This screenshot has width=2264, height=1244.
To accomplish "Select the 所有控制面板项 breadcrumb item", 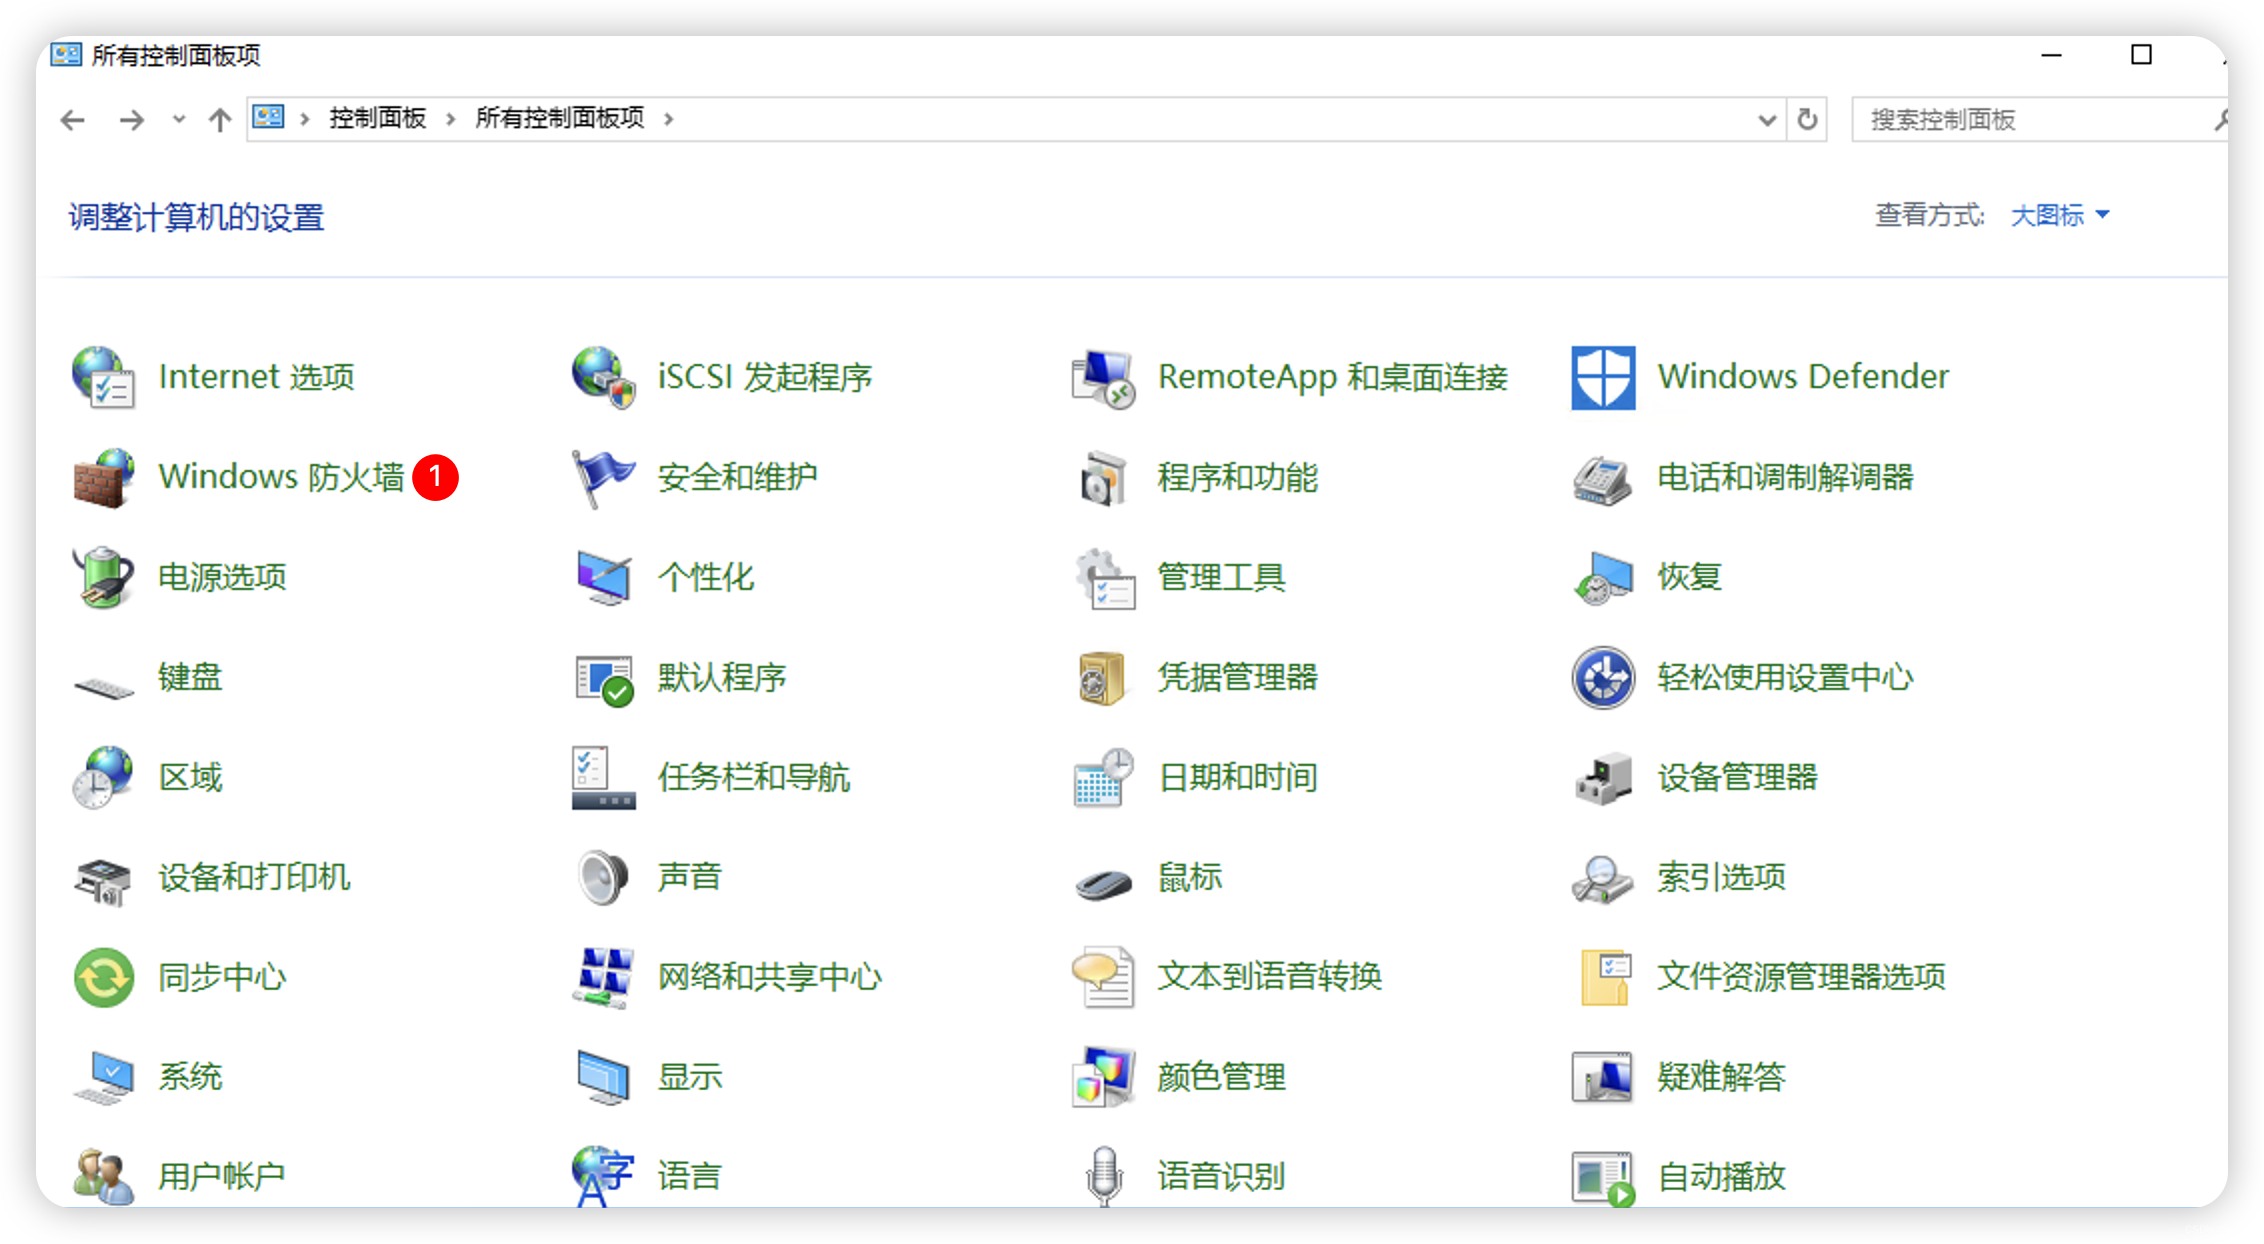I will [x=559, y=119].
